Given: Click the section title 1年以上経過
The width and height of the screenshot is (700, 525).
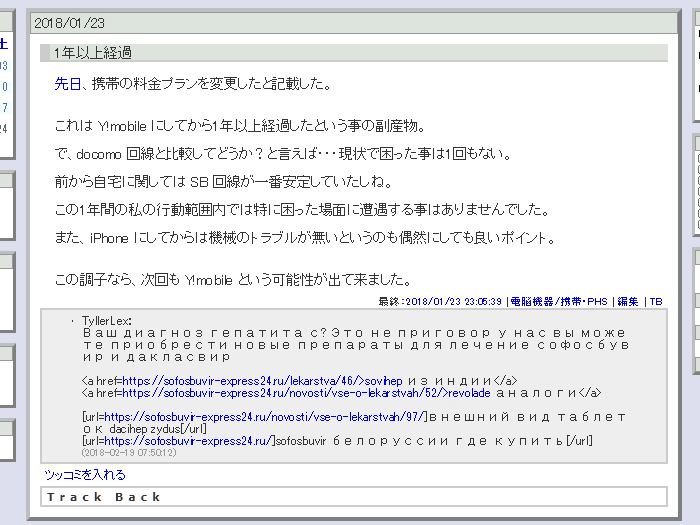Looking at the screenshot, I should pos(92,53).
